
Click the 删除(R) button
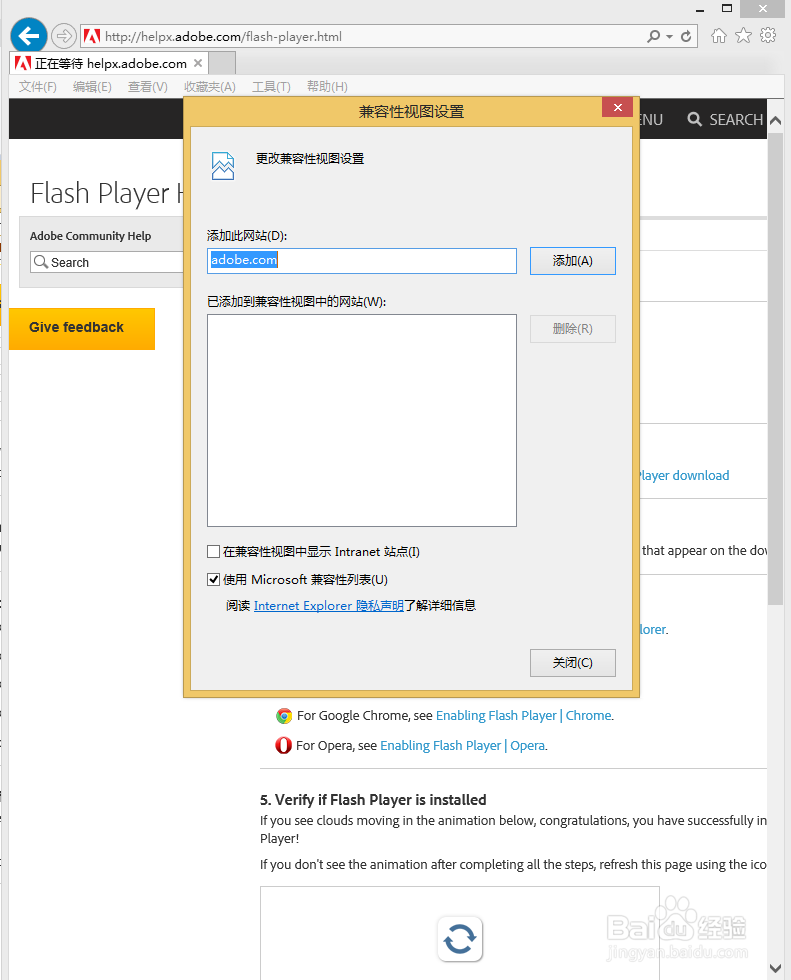573,329
